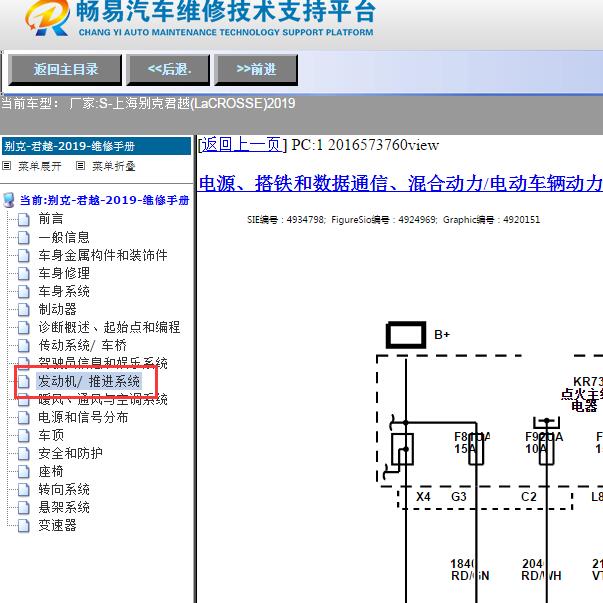This screenshot has width=603, height=603.
Task: Go forward with the >>前进 button
Action: point(256,70)
